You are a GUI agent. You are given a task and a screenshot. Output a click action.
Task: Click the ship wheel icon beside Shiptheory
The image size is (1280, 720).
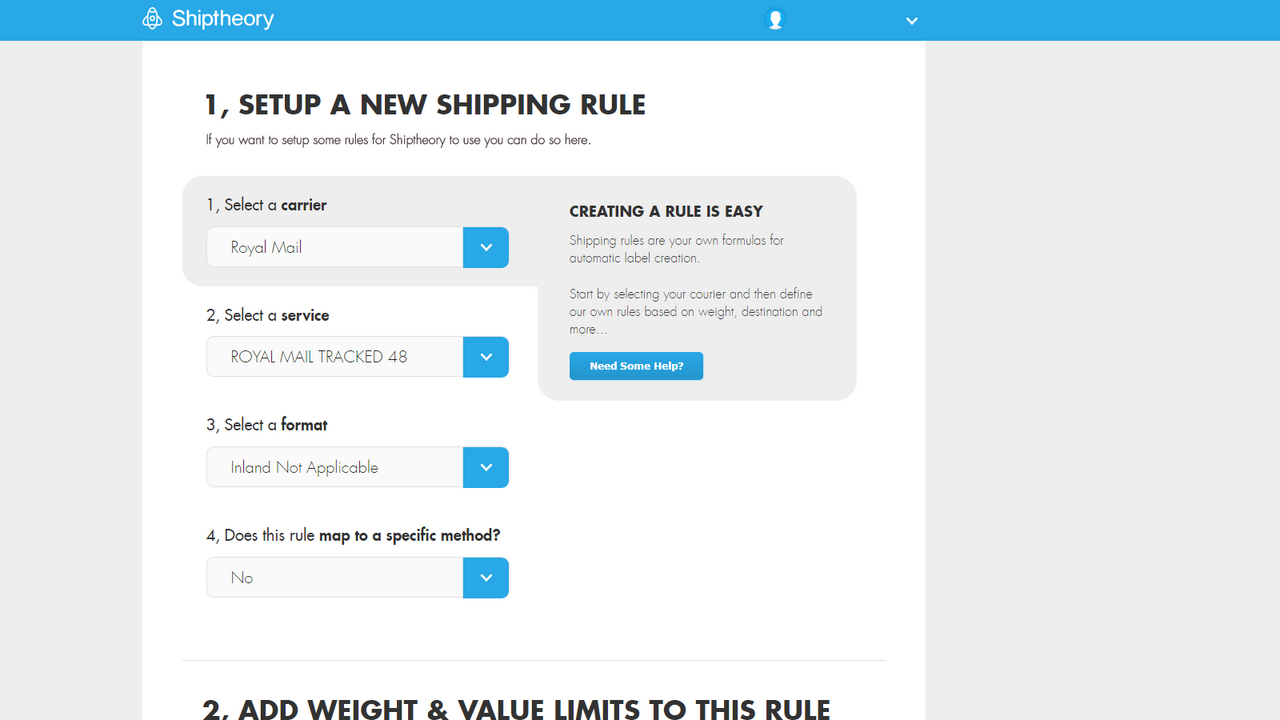pos(152,18)
